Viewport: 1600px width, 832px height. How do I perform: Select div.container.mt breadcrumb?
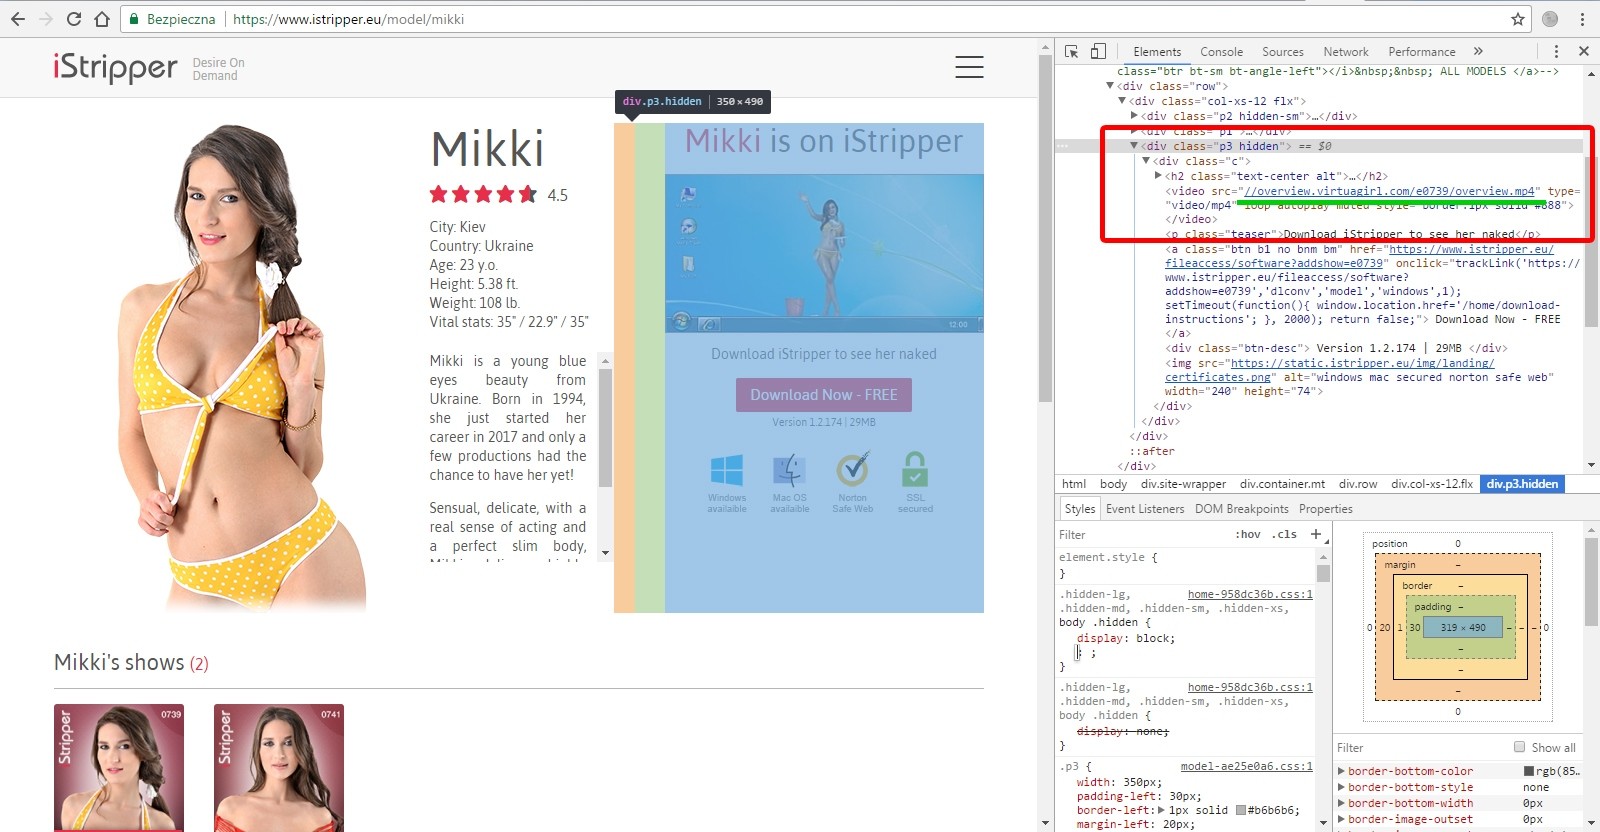(x=1282, y=484)
